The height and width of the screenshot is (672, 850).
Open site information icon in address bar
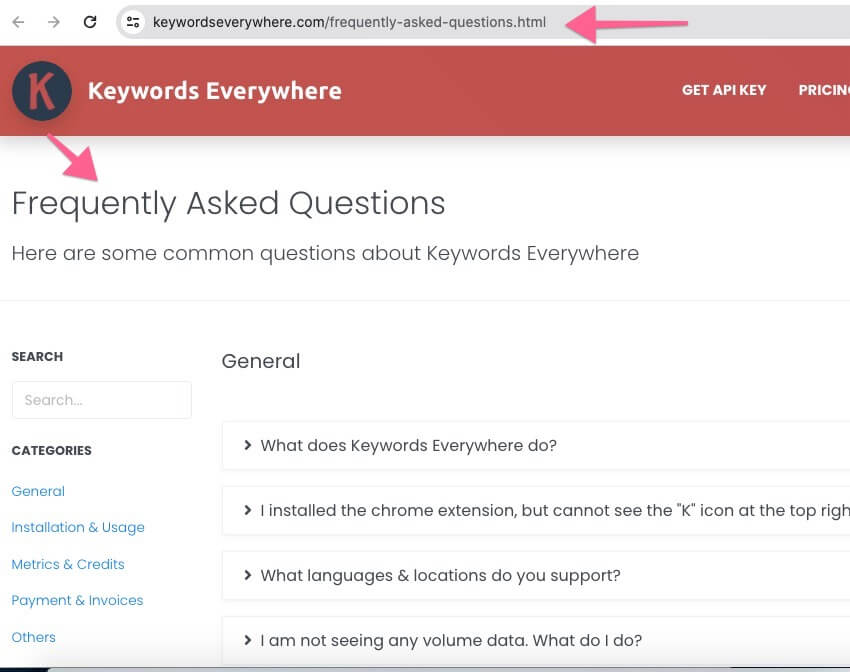coord(133,22)
